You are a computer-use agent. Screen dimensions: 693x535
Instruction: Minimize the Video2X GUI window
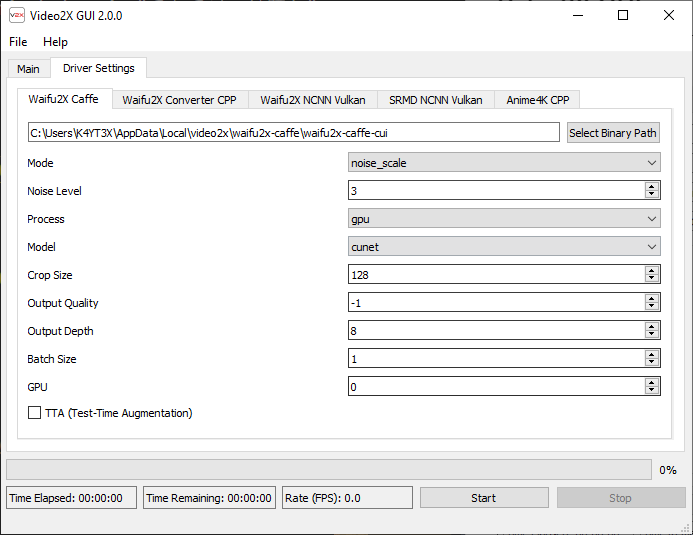[578, 15]
